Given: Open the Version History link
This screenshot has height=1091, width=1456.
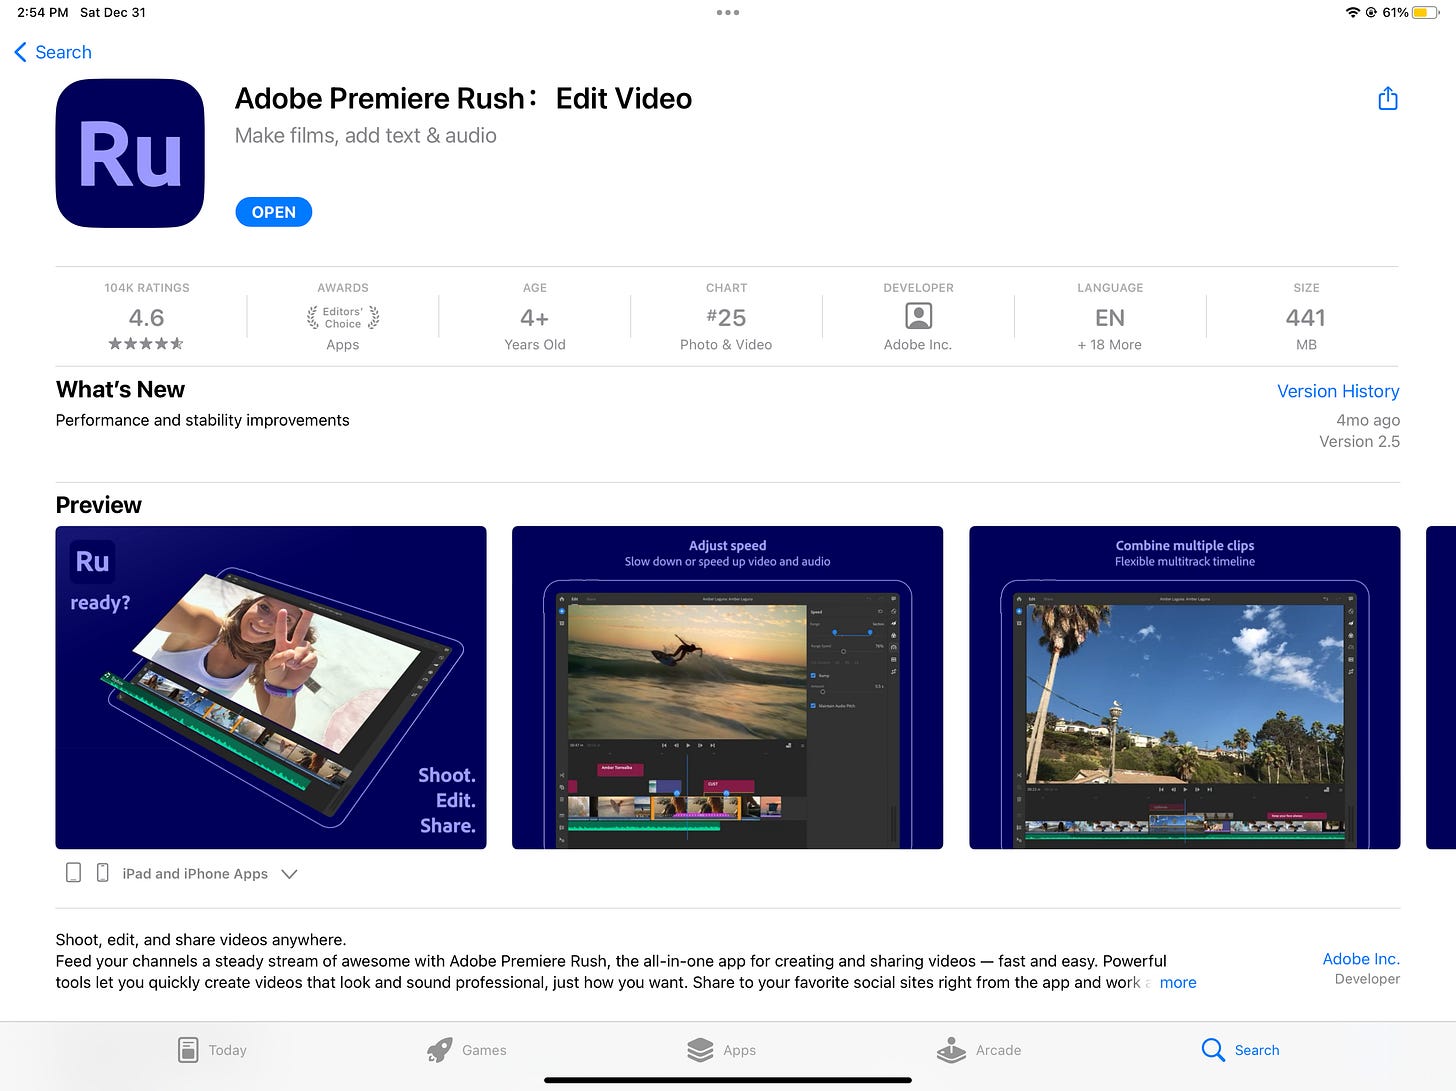Looking at the screenshot, I should pos(1337,391).
